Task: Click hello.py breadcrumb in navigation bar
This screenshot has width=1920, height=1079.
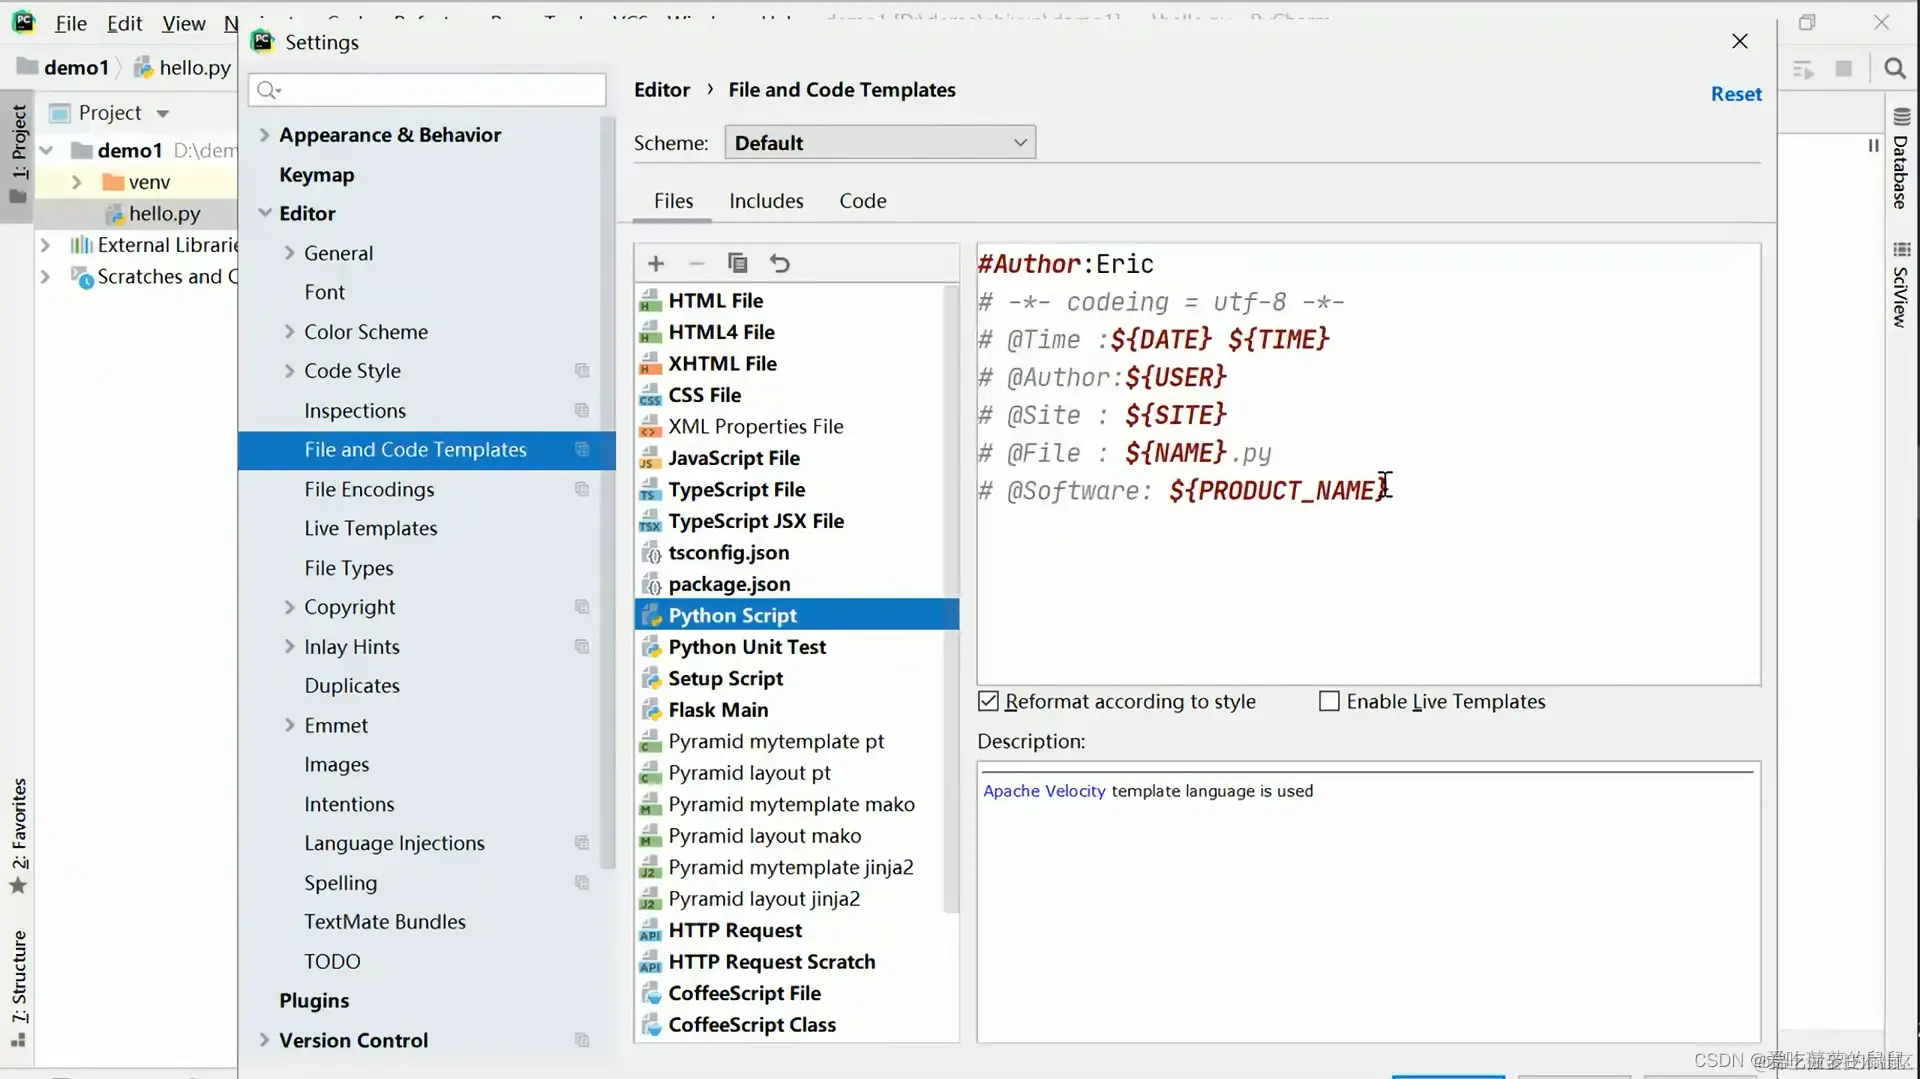Action: point(184,67)
